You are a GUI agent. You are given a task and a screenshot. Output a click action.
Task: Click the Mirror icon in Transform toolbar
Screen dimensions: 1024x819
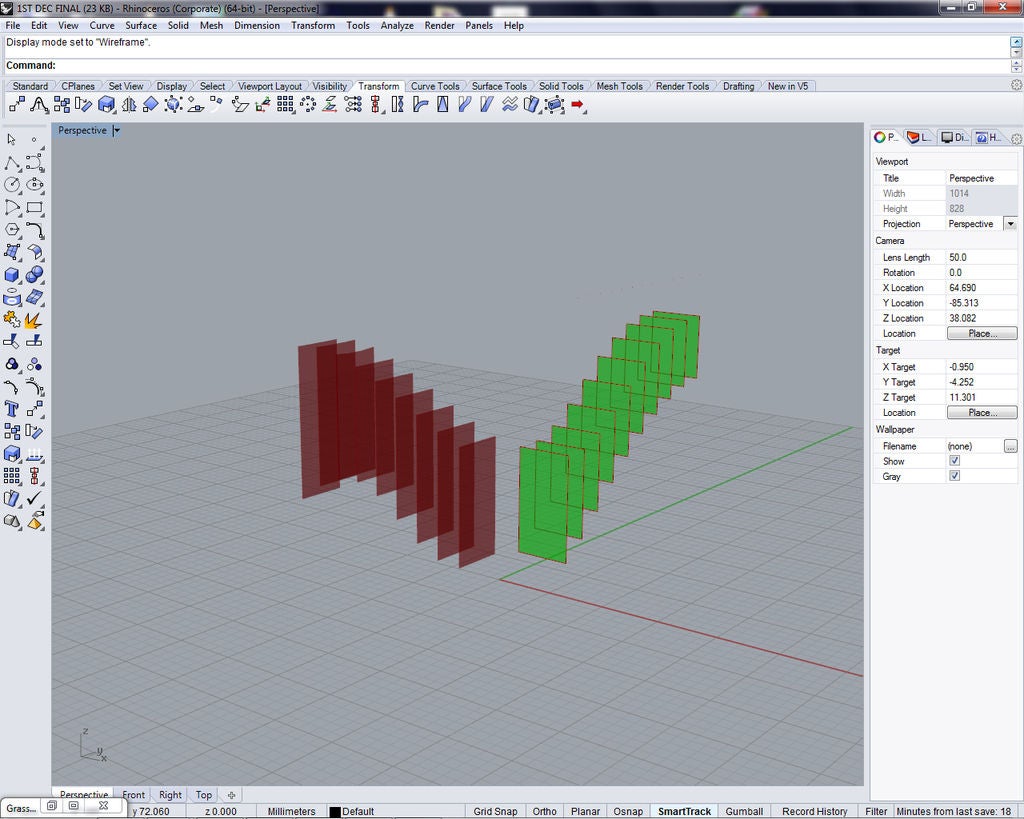point(129,104)
